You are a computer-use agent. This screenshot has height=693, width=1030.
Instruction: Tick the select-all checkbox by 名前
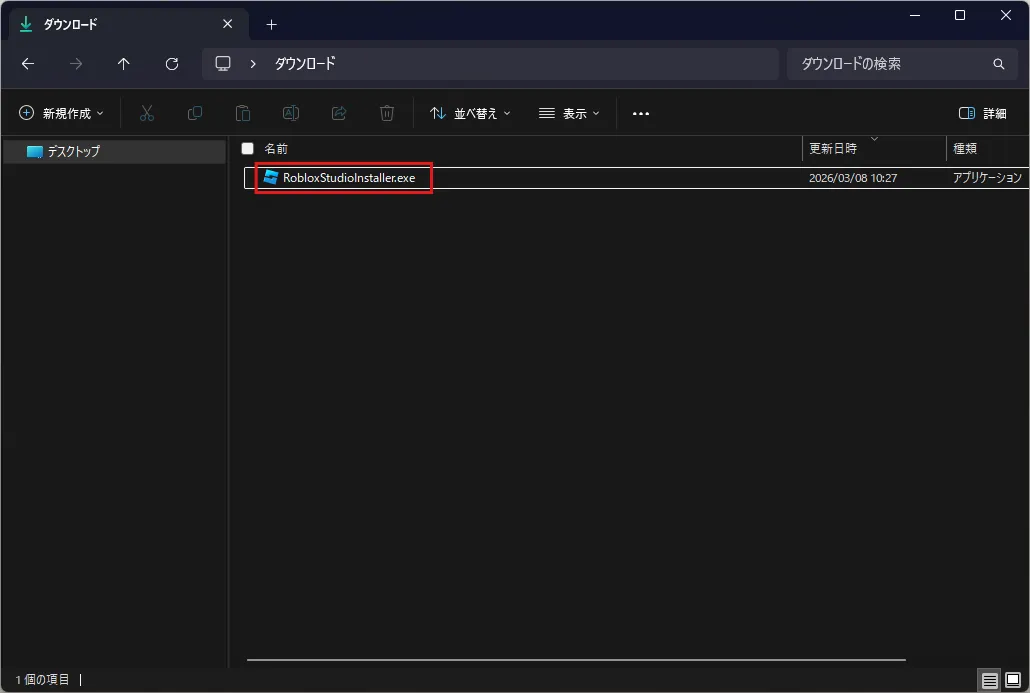pos(248,148)
